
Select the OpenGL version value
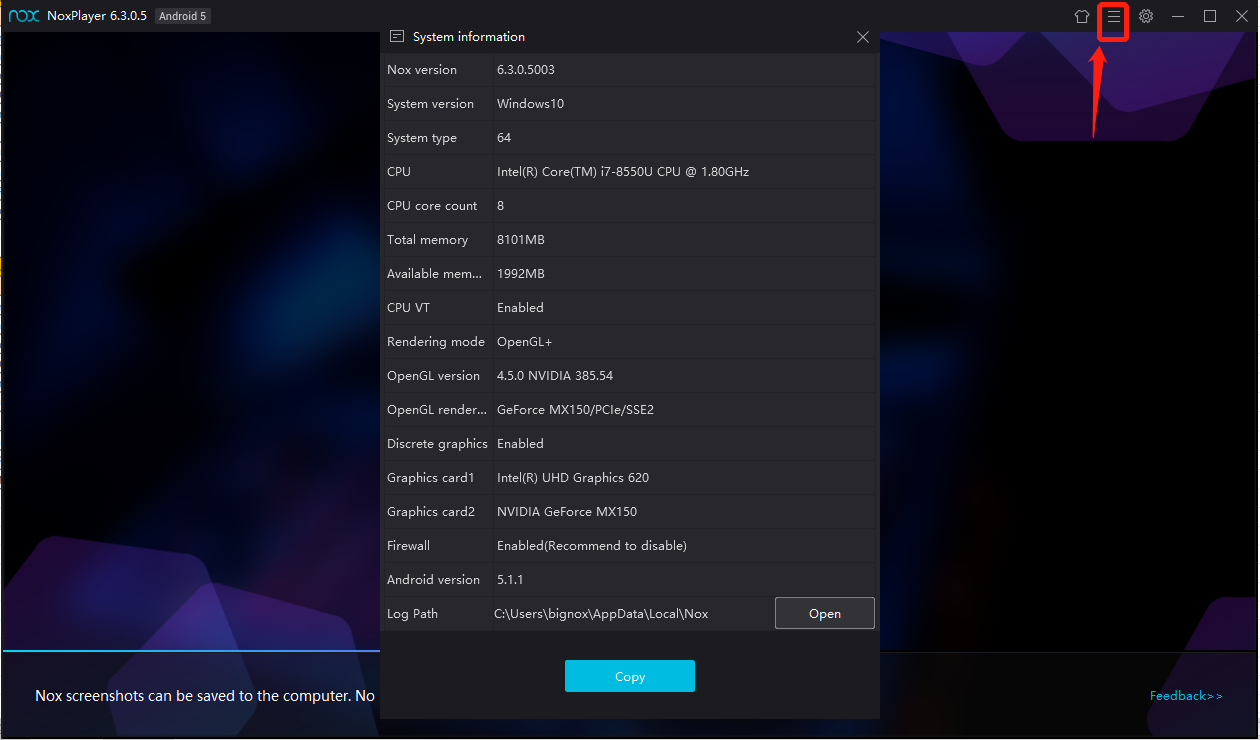point(555,376)
